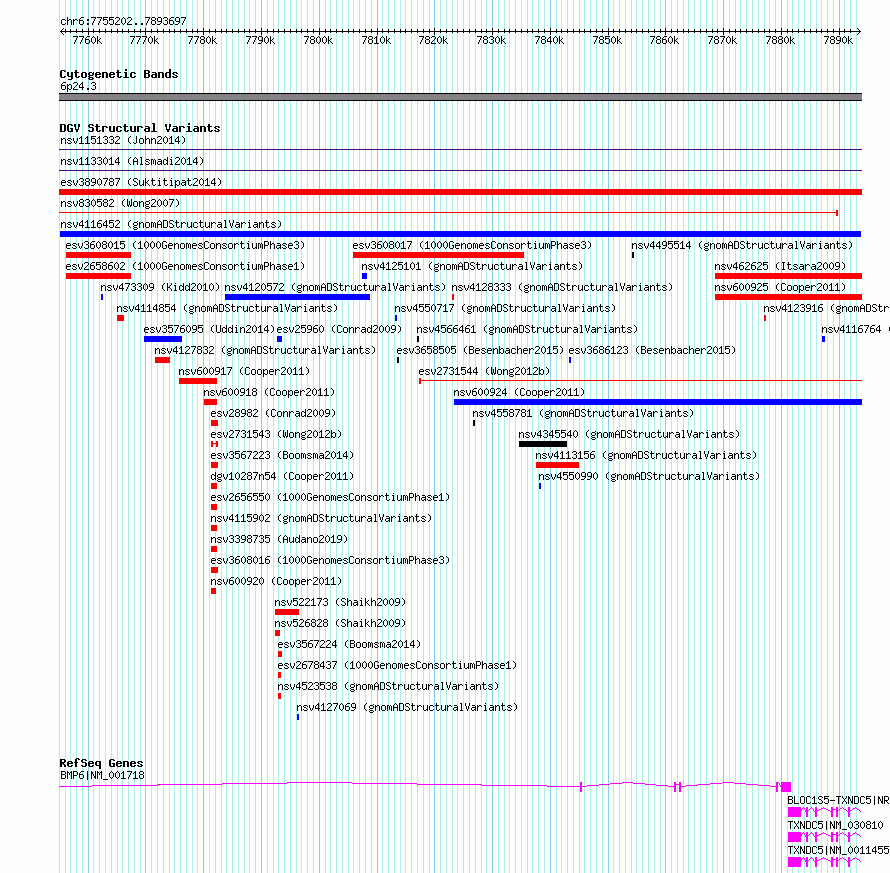Open the nsv4114854 gnomAD variant label
This screenshot has width=890, height=873.
point(228,308)
